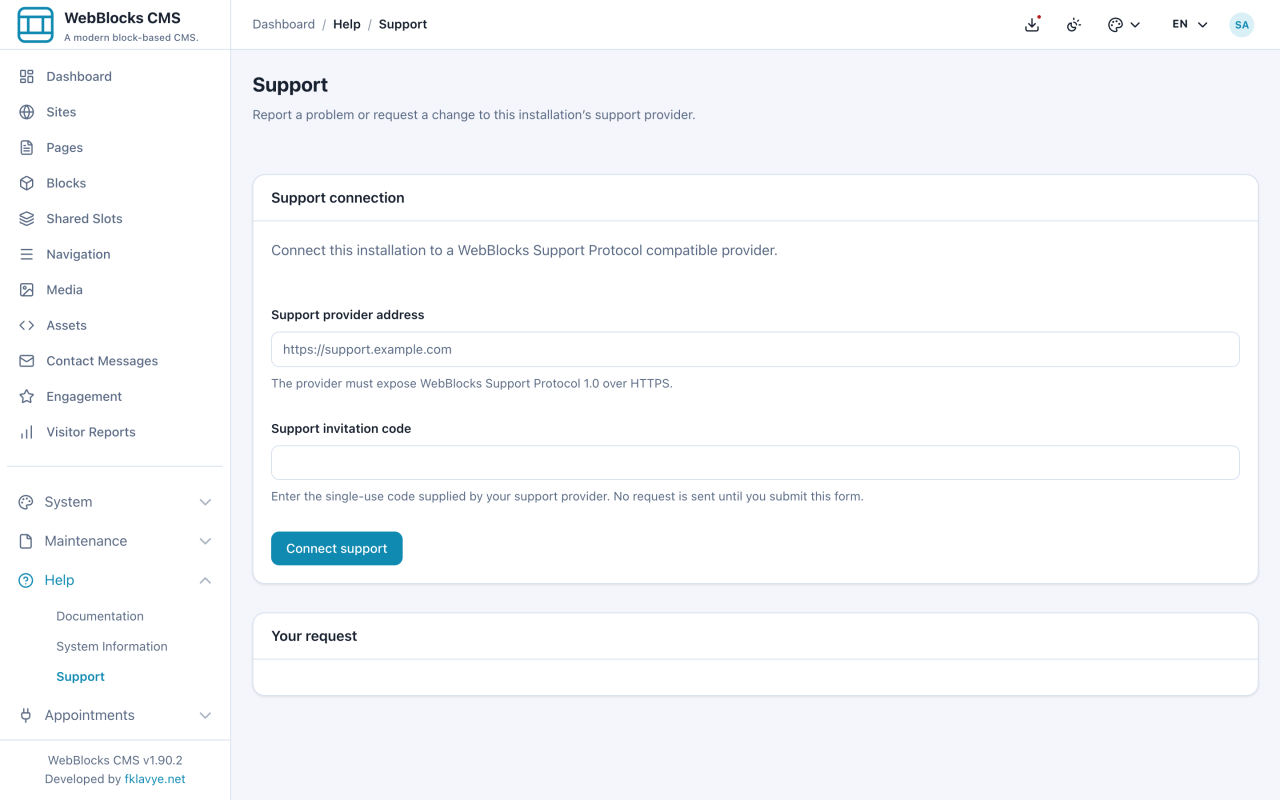The height and width of the screenshot is (800, 1280).
Task: Click the WebBlocks CMS logo icon
Action: (36, 25)
